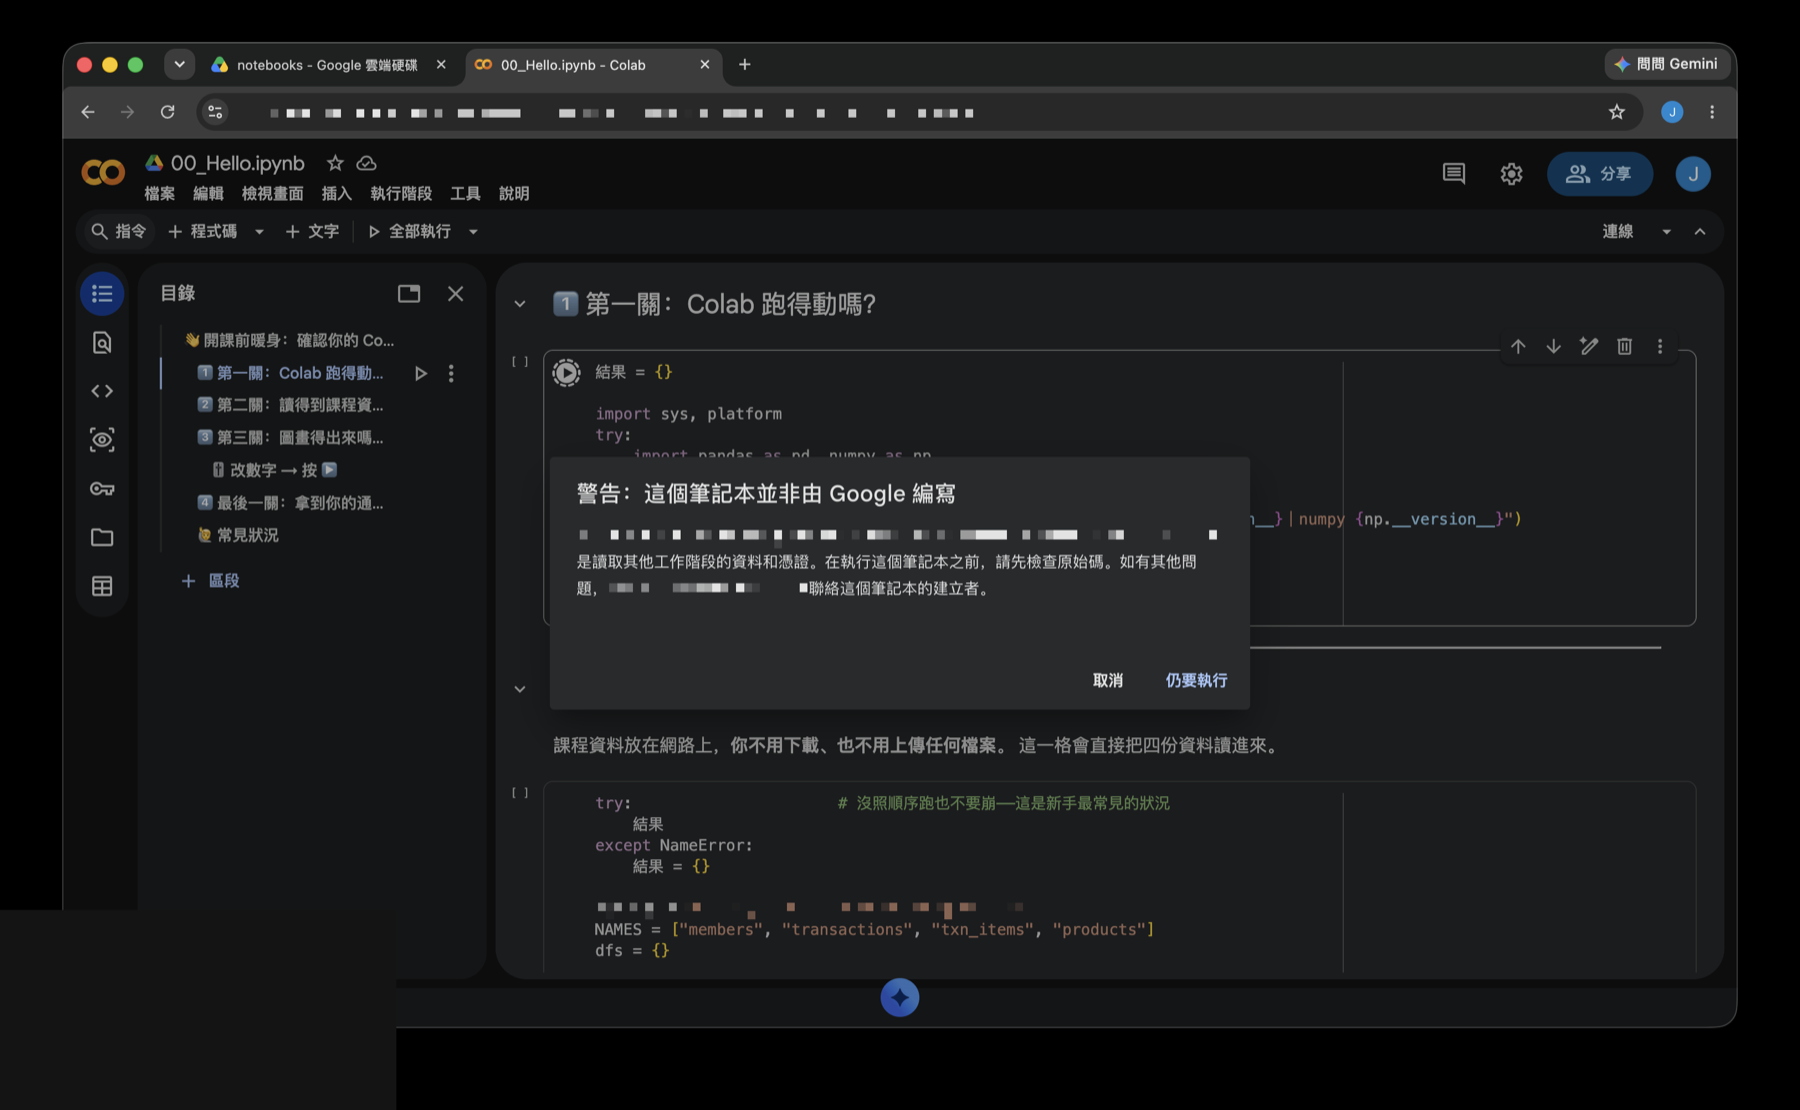Open the 執行階段 menu

pos(401,194)
